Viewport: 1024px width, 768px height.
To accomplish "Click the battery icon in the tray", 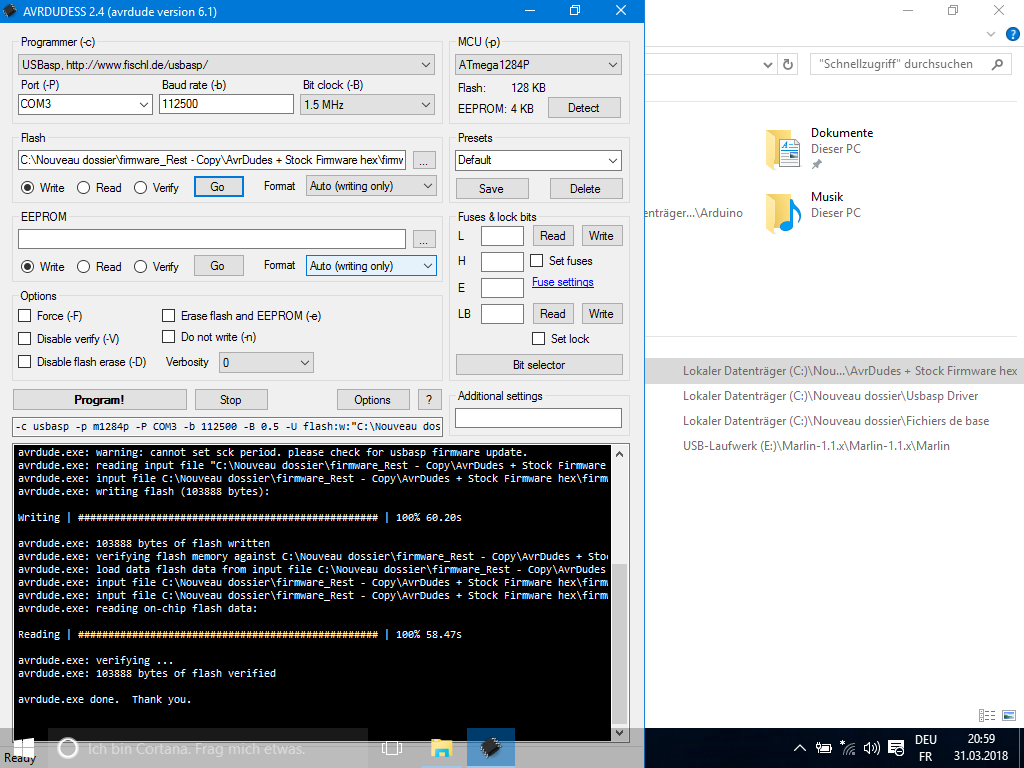I will tap(824, 748).
